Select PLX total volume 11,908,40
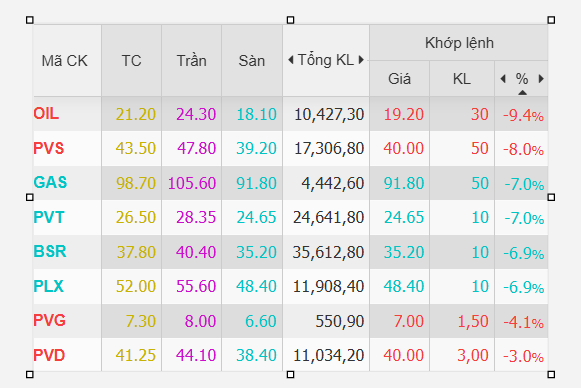Screen dimensions: 581x388 click(x=329, y=286)
